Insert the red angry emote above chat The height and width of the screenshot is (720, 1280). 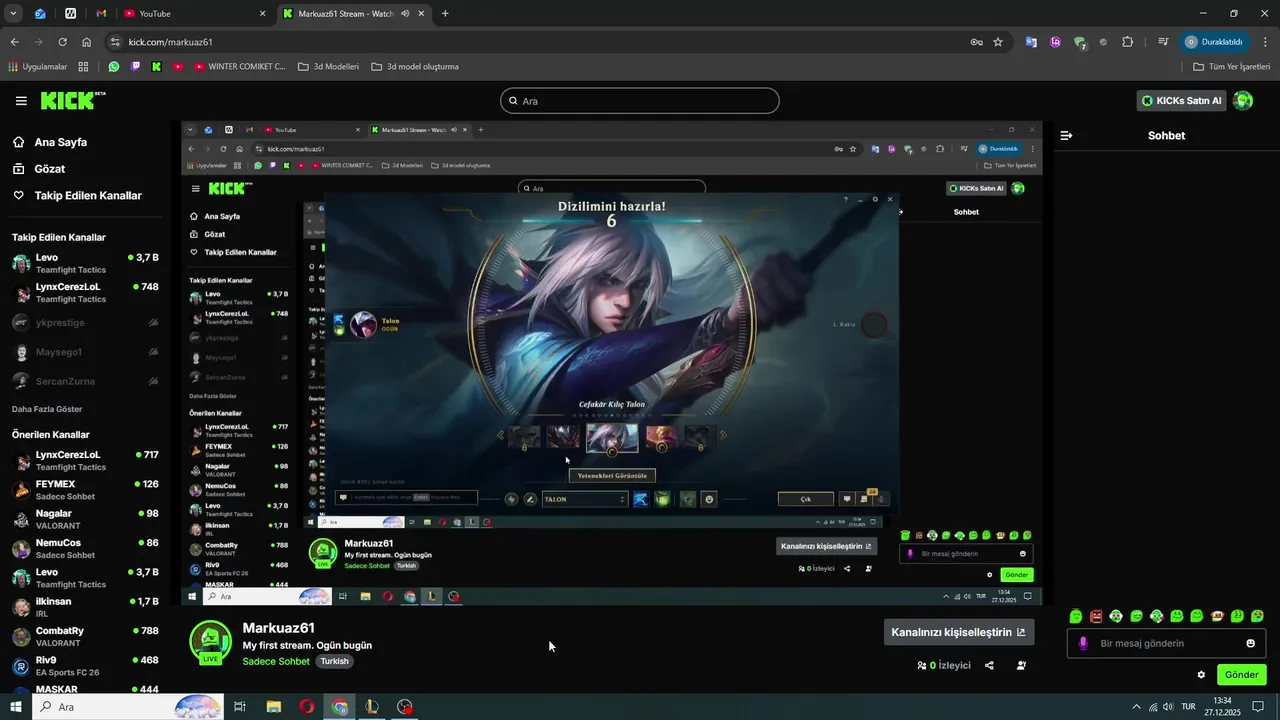pos(1096,616)
